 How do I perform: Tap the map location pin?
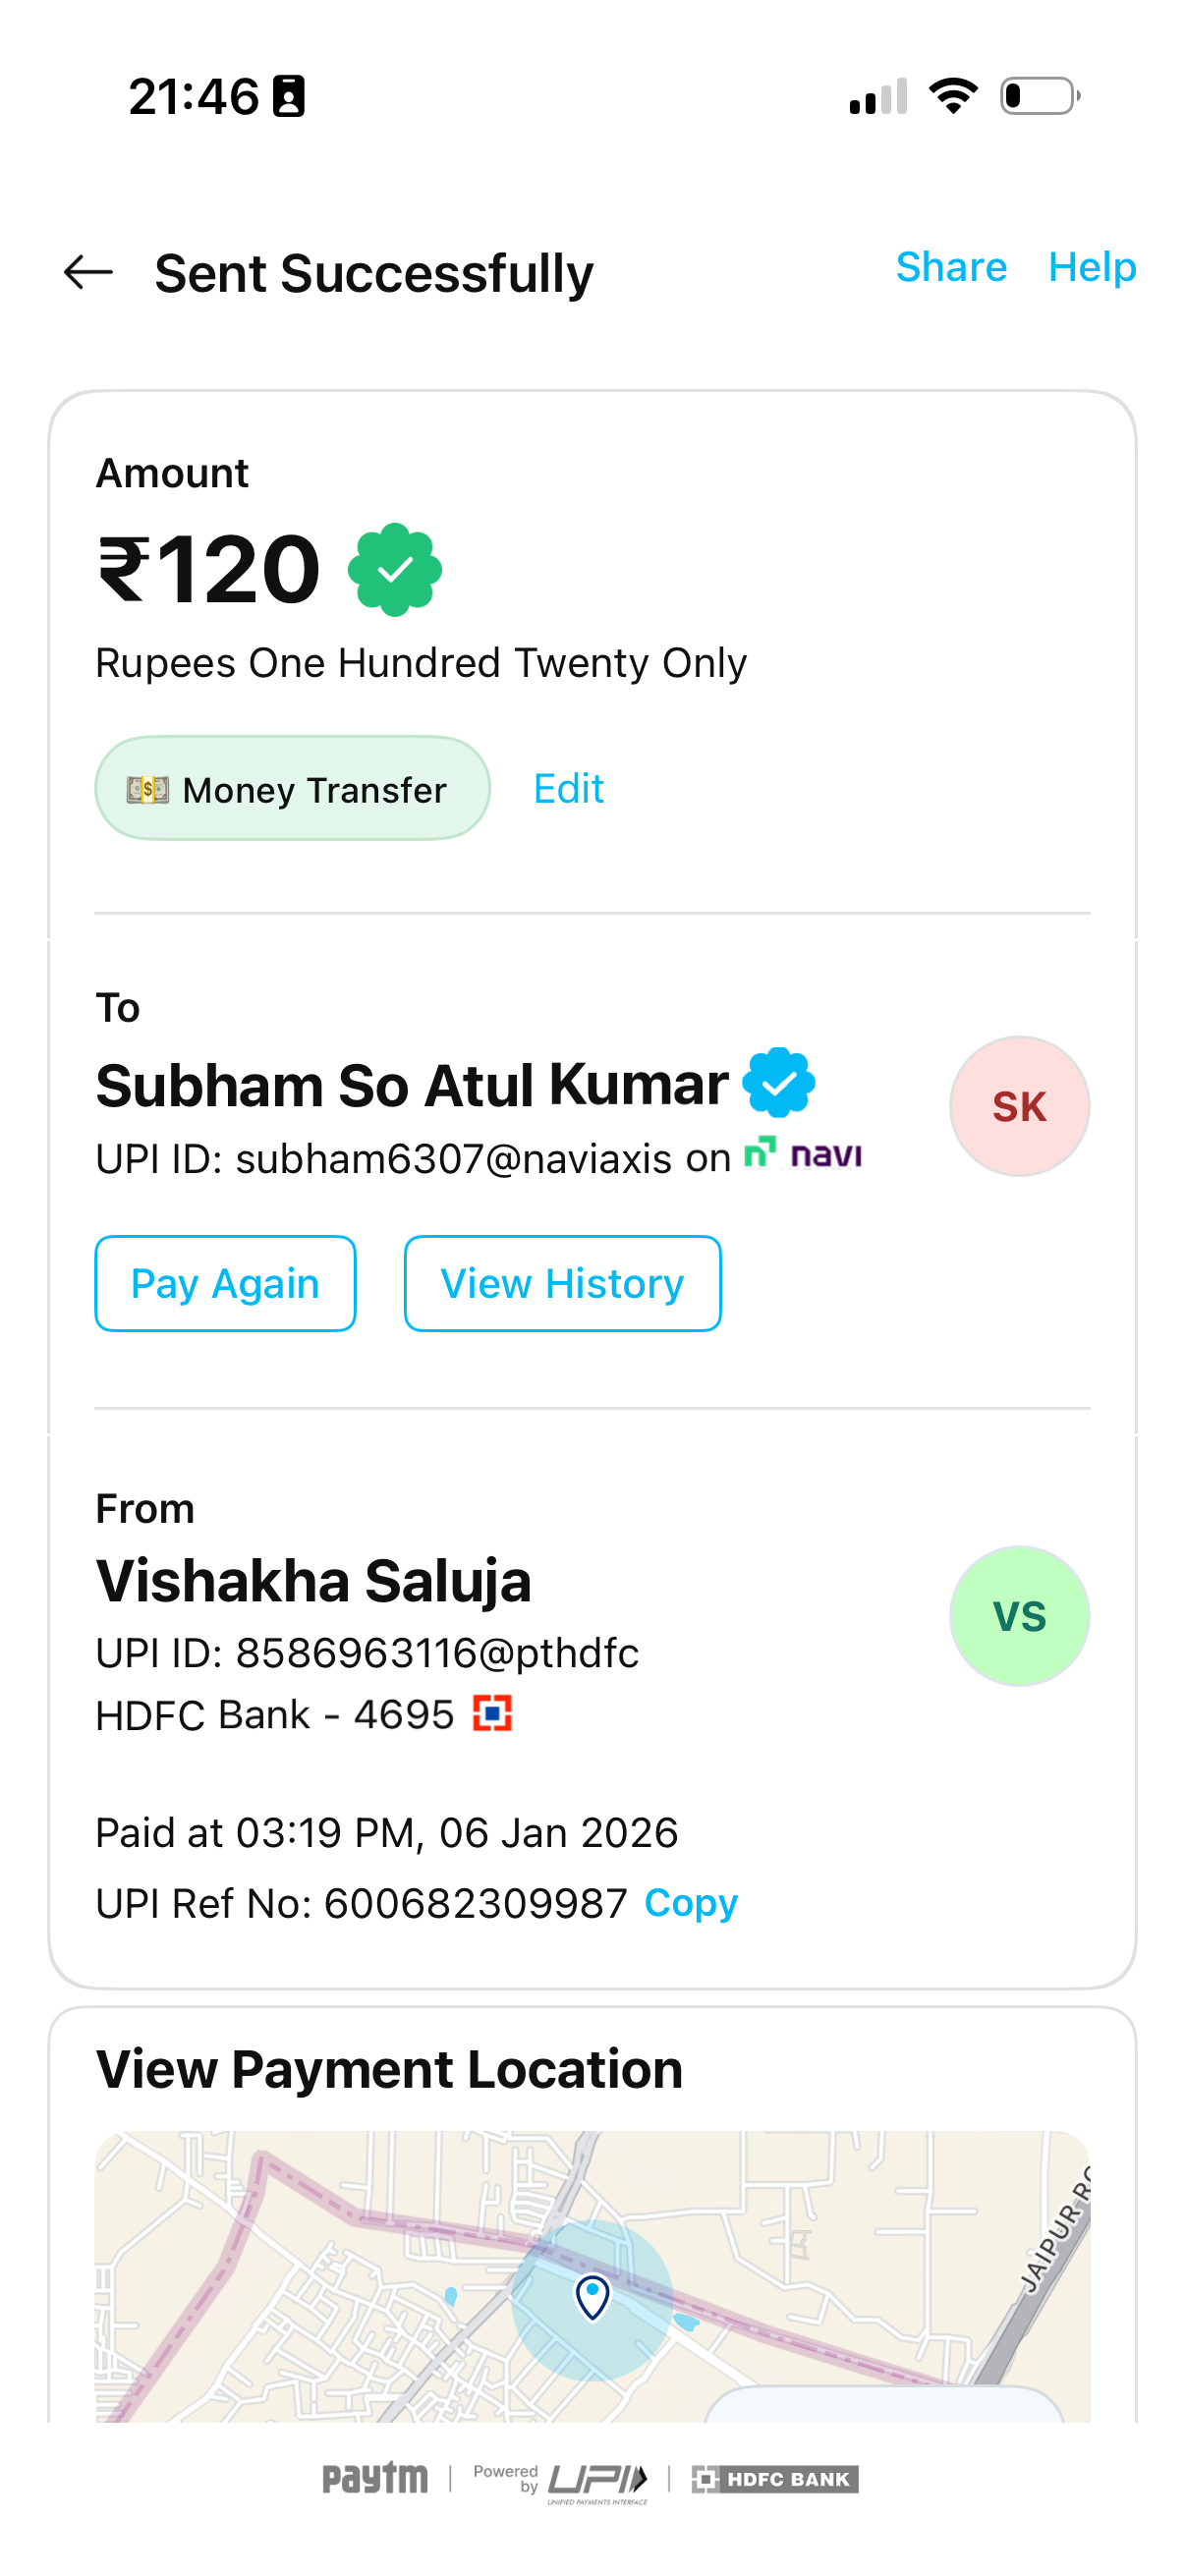592,2296
